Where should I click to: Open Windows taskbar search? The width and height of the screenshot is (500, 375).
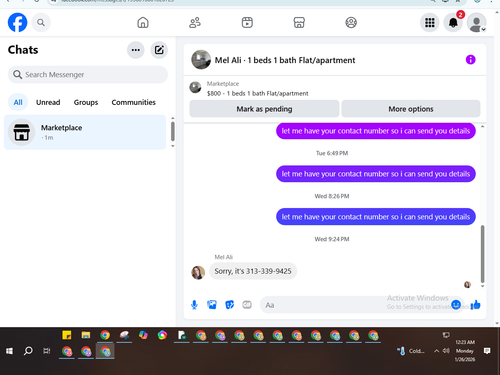28,351
